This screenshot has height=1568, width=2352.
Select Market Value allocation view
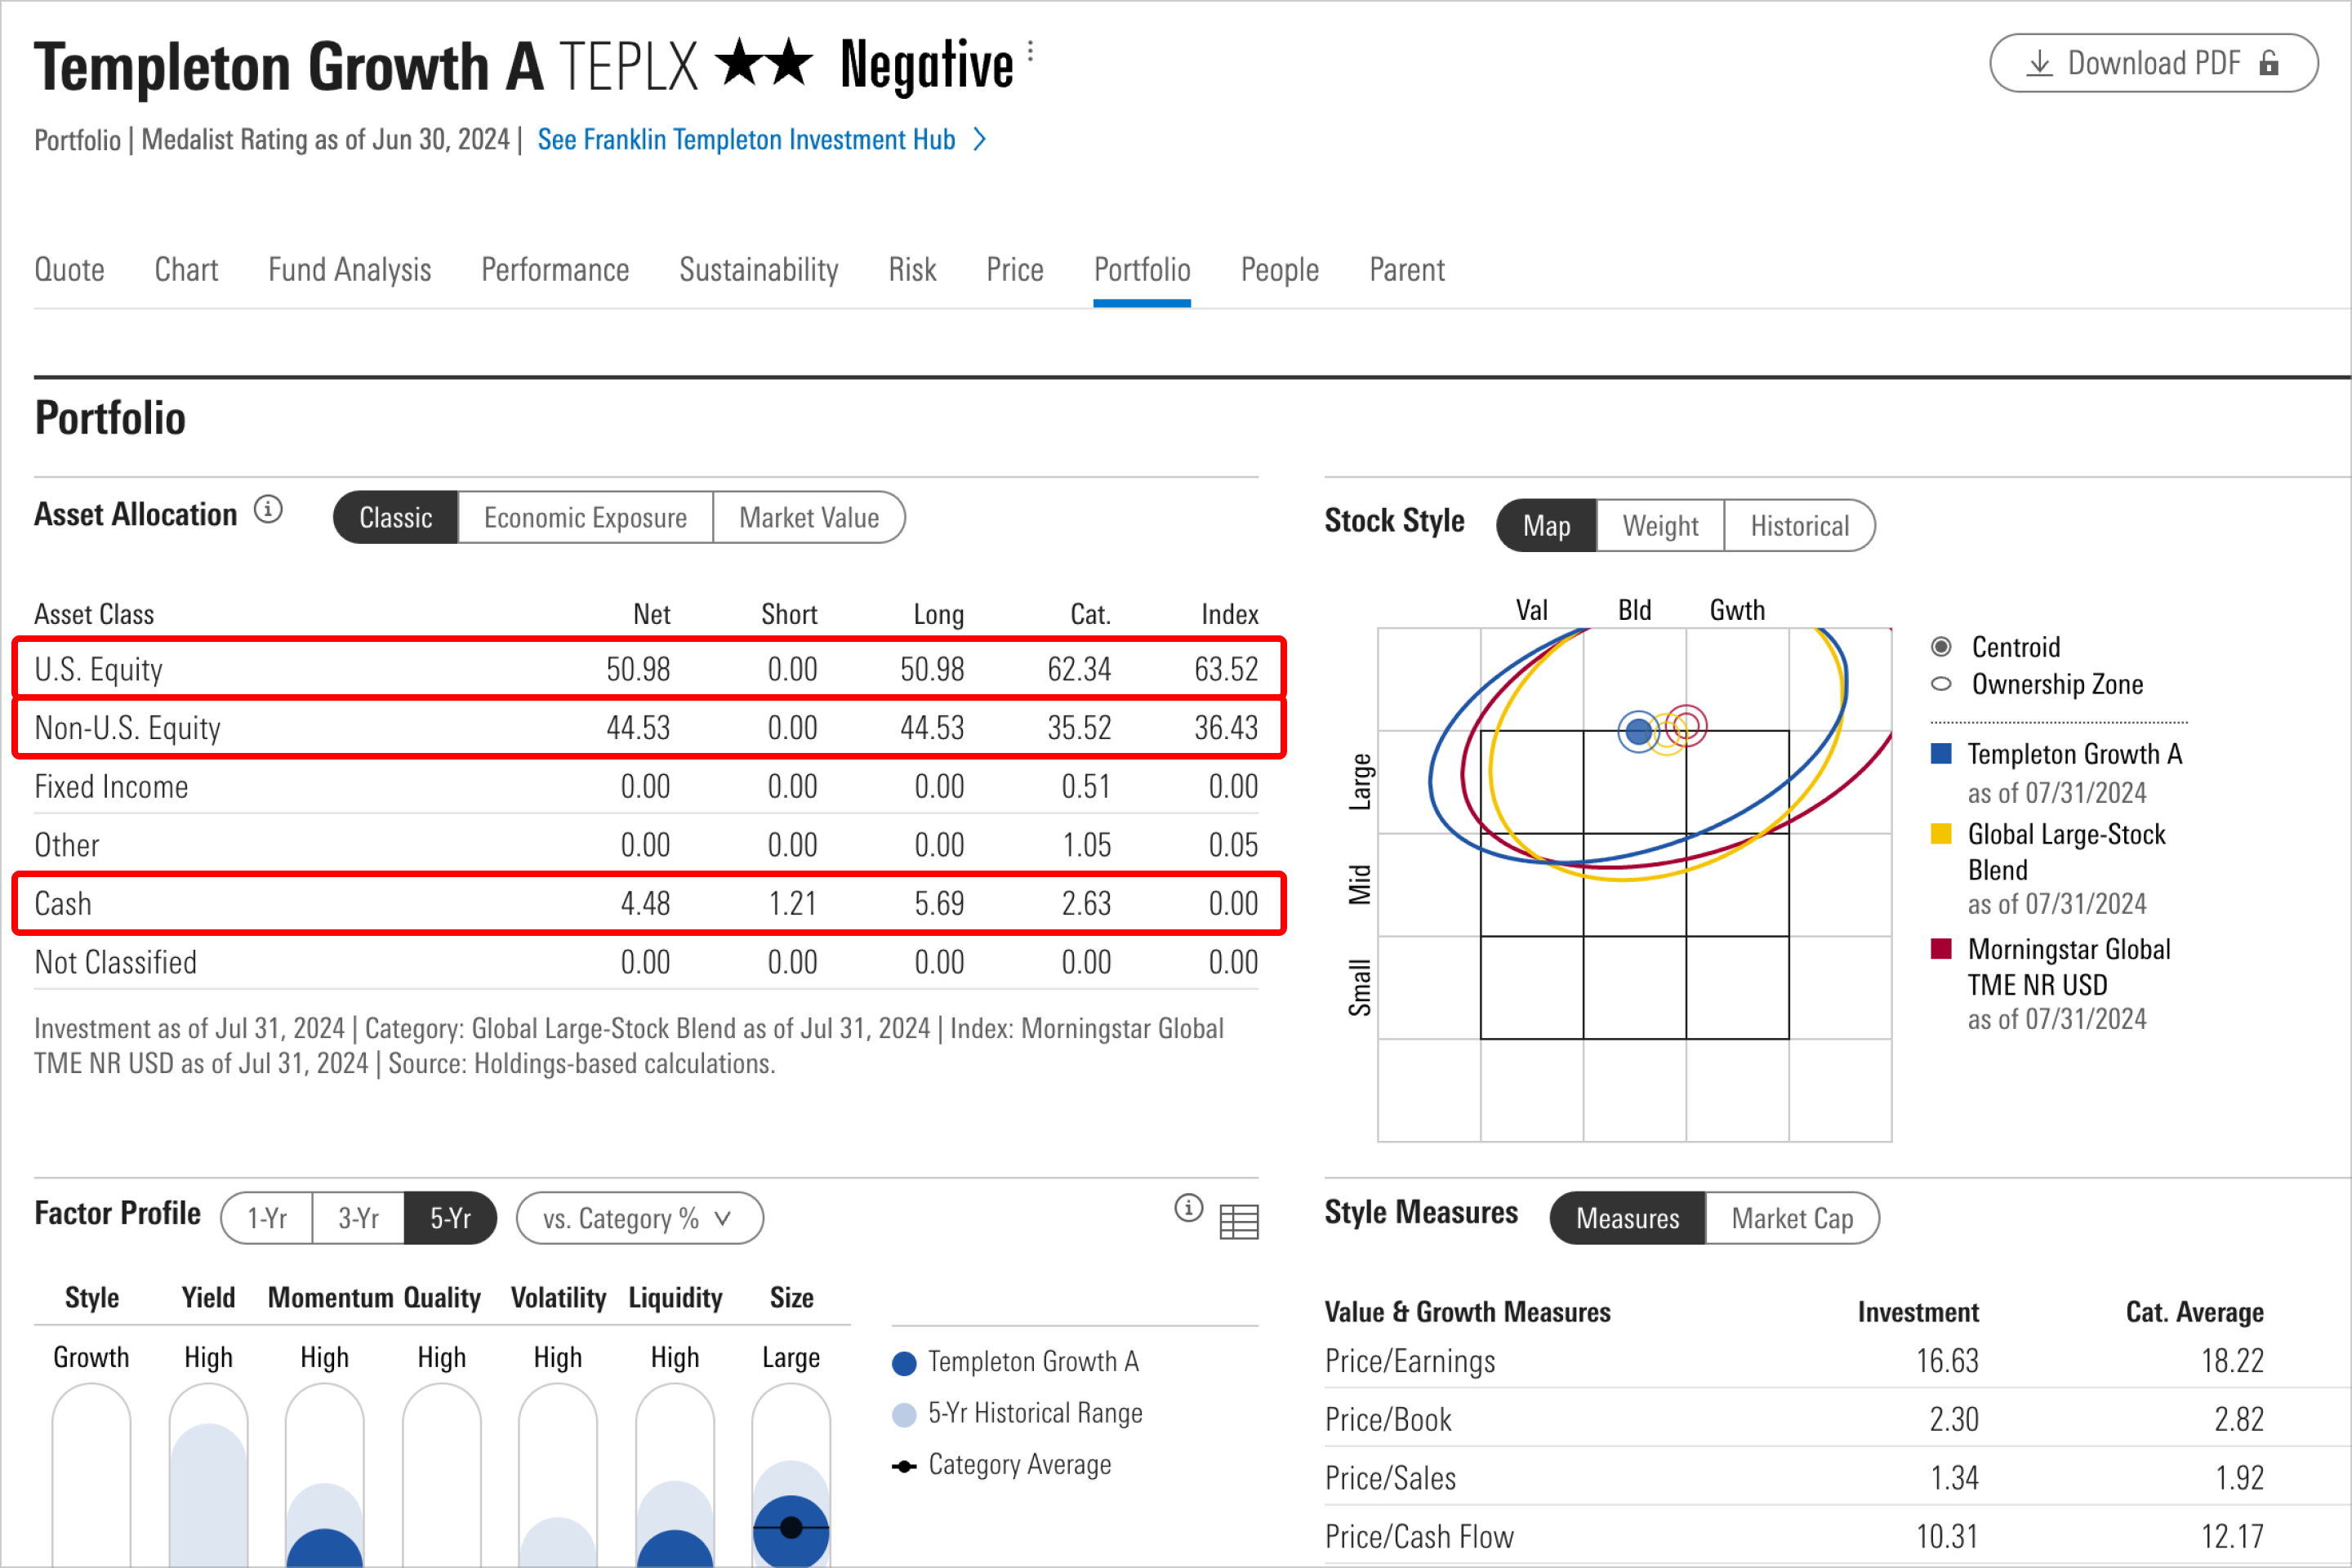[x=809, y=518]
